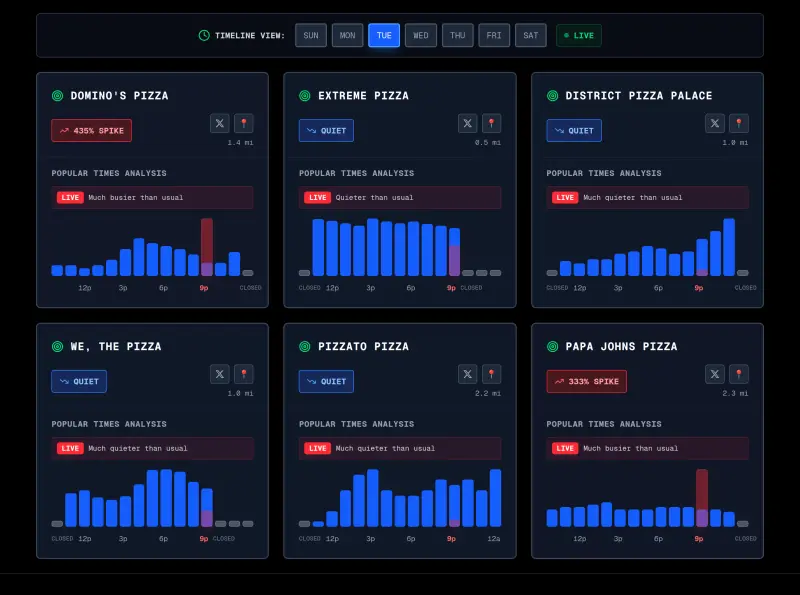Click location pin on Papa Johns Pizza
Image resolution: width=800 pixels, height=595 pixels.
pos(739,374)
